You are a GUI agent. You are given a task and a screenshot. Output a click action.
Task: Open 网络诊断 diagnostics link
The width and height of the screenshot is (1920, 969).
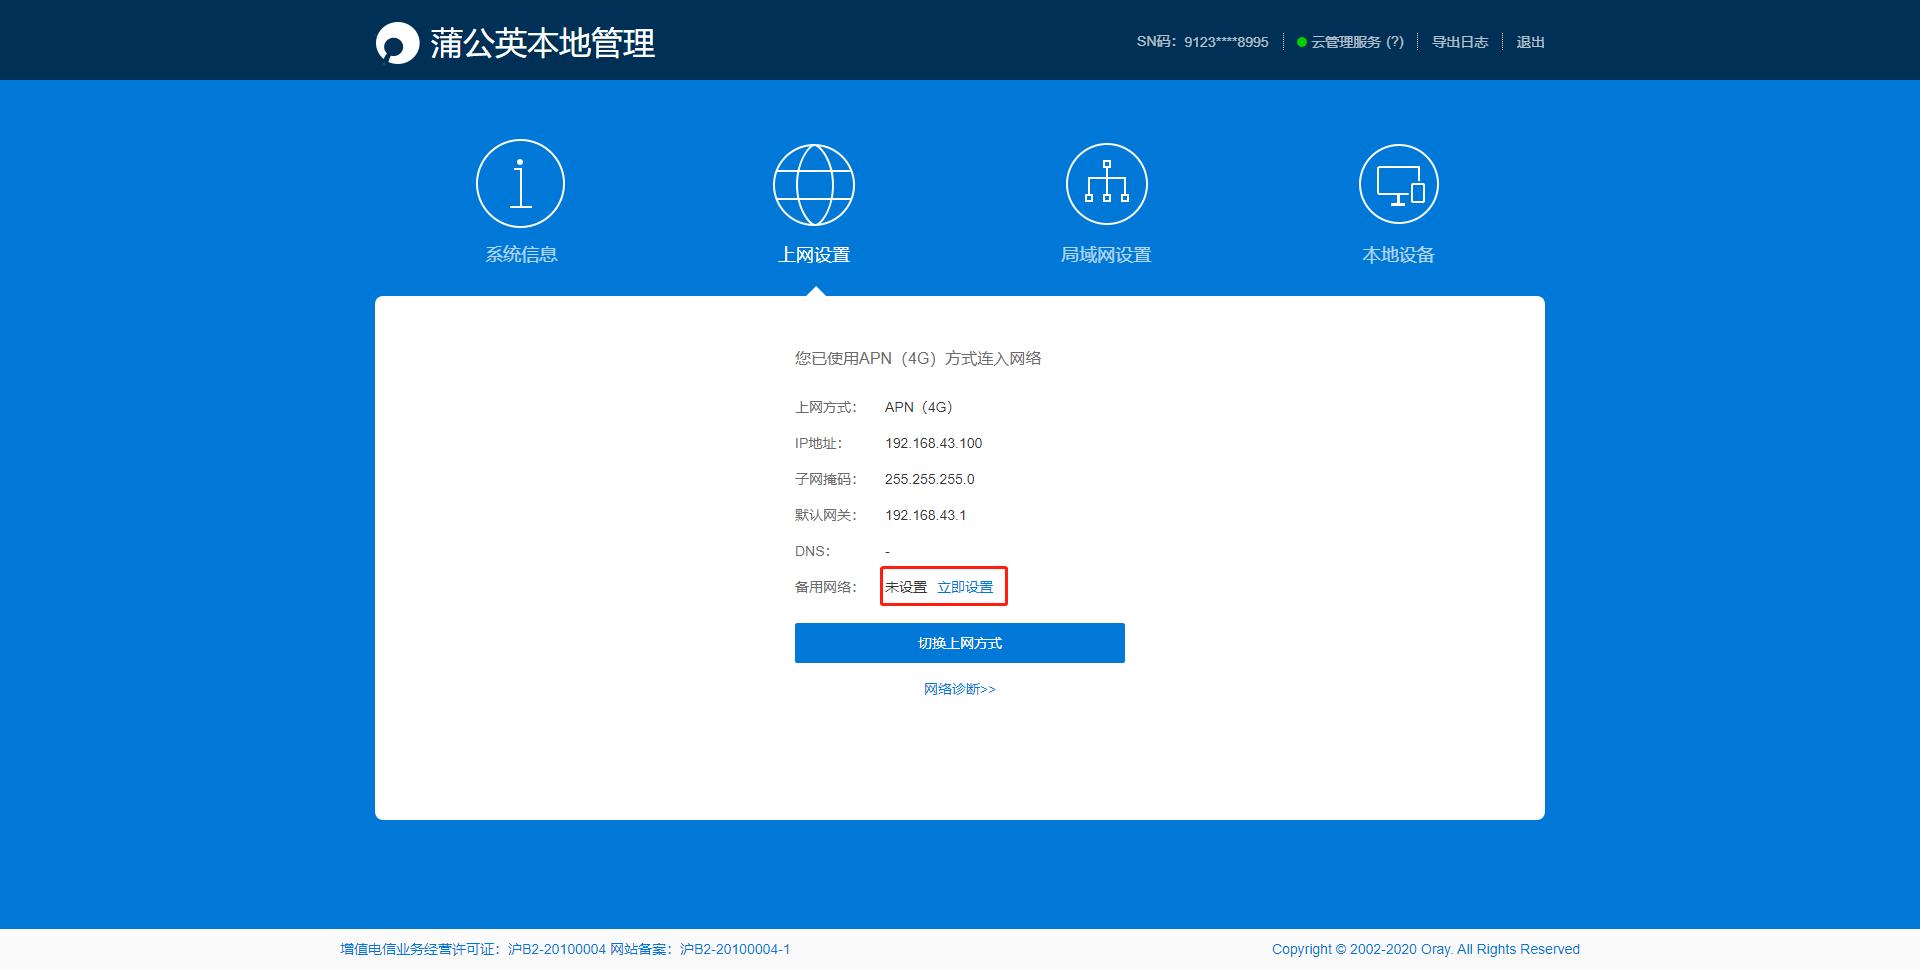[x=959, y=689]
